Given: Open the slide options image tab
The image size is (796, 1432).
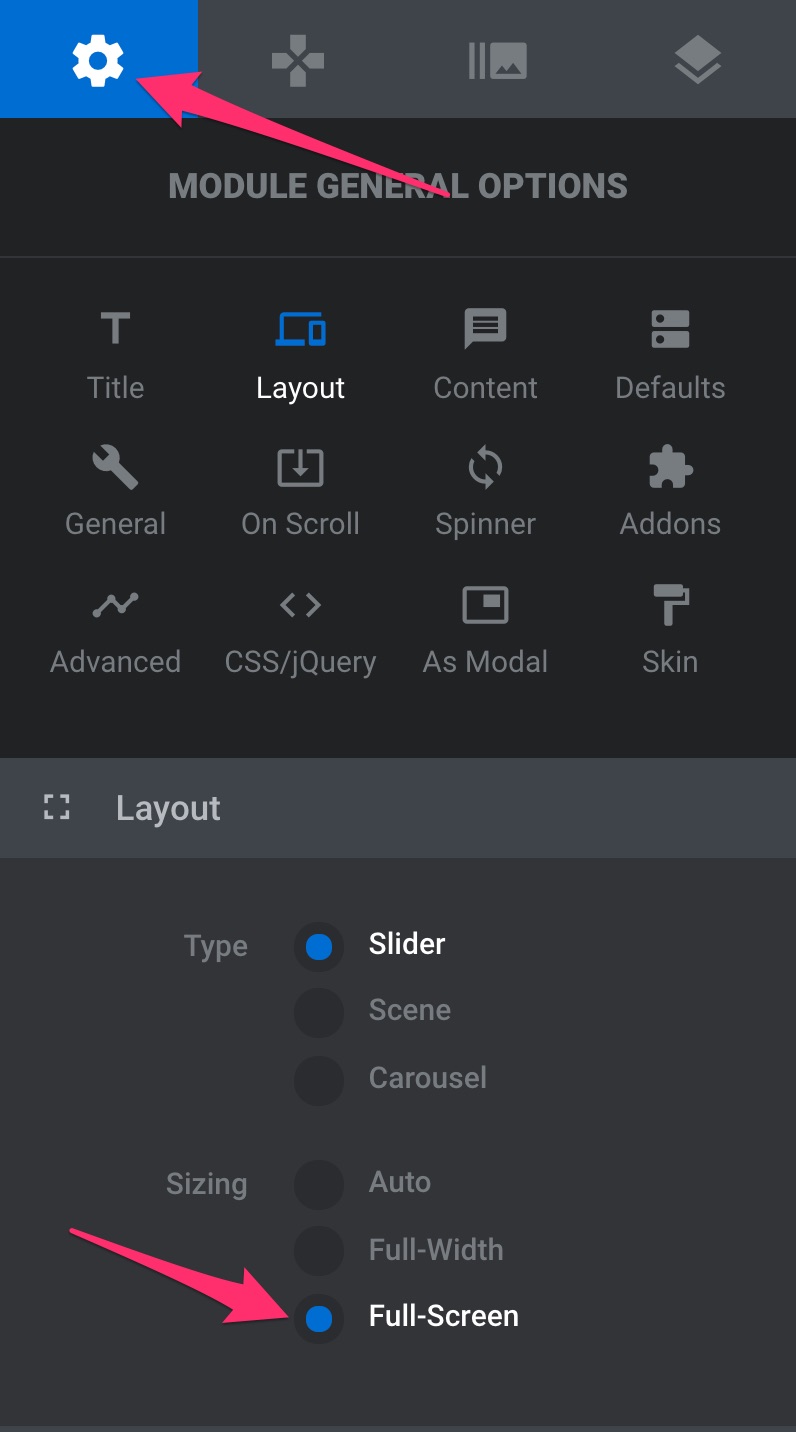Looking at the screenshot, I should (497, 60).
